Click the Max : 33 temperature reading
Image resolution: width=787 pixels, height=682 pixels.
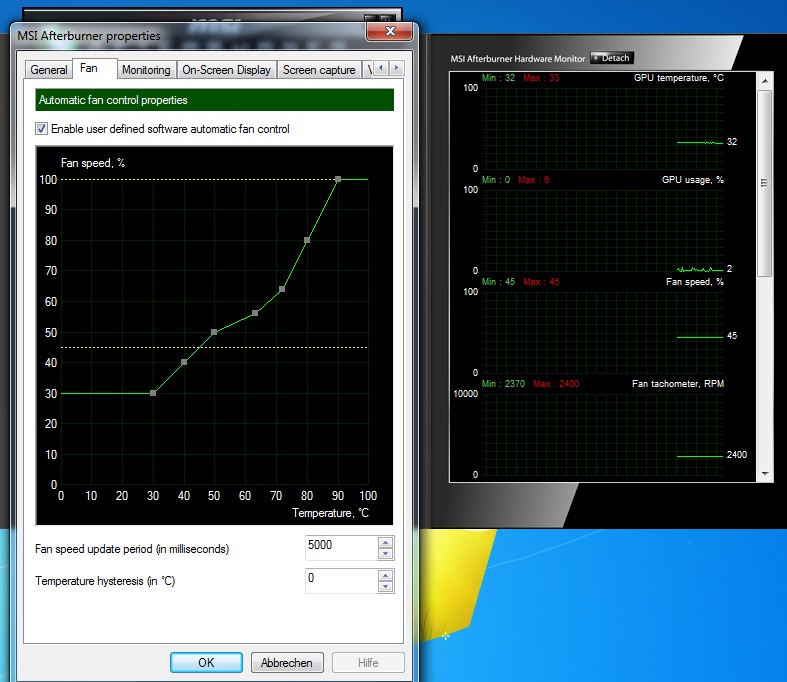click(x=541, y=78)
